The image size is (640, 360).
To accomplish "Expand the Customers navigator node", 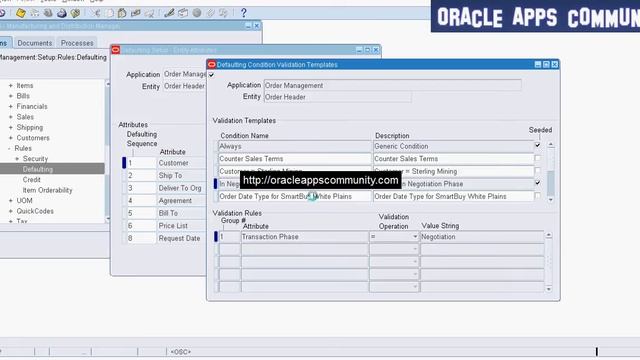I will click(11, 138).
